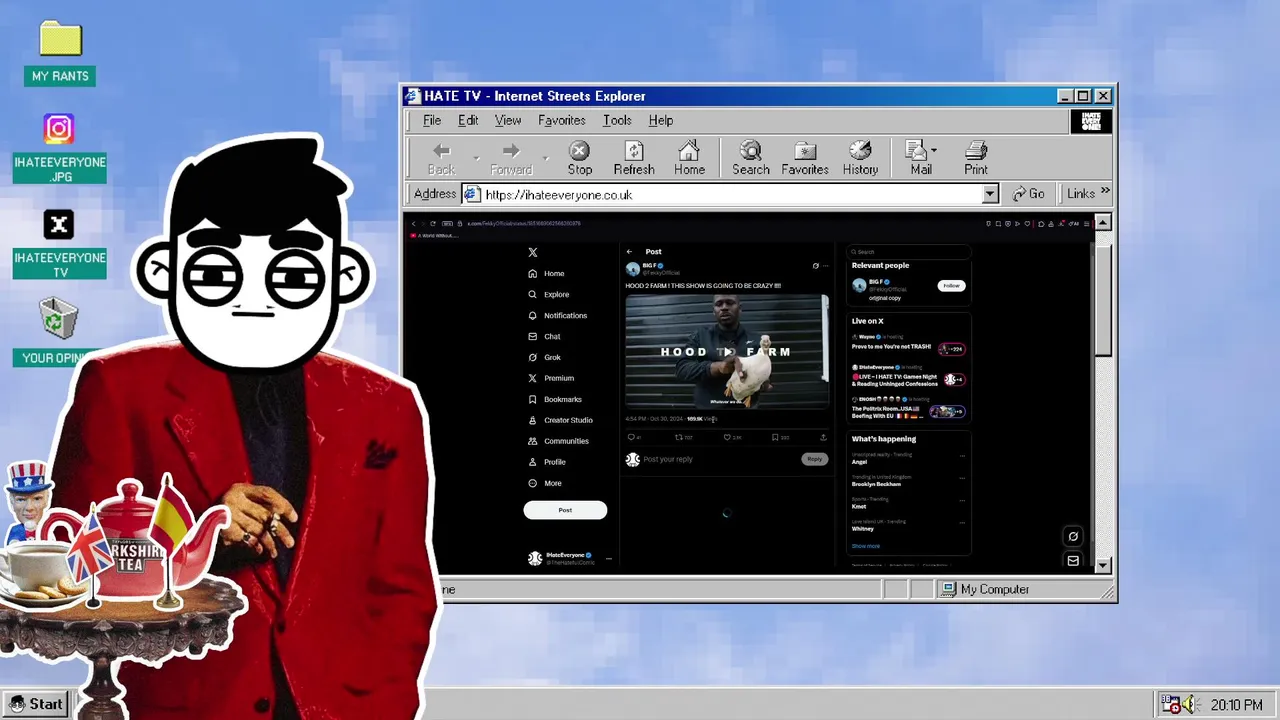Open Home in the X sidebar
Viewport: 1280px width, 720px height.
[x=546, y=273]
